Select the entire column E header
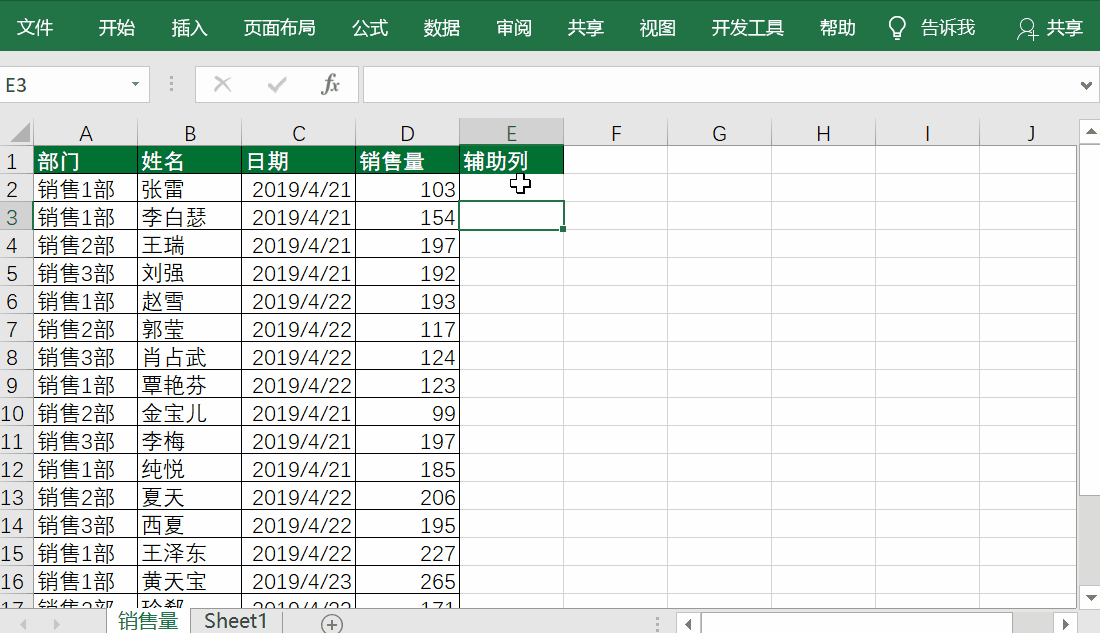Image resolution: width=1100 pixels, height=633 pixels. [x=511, y=132]
